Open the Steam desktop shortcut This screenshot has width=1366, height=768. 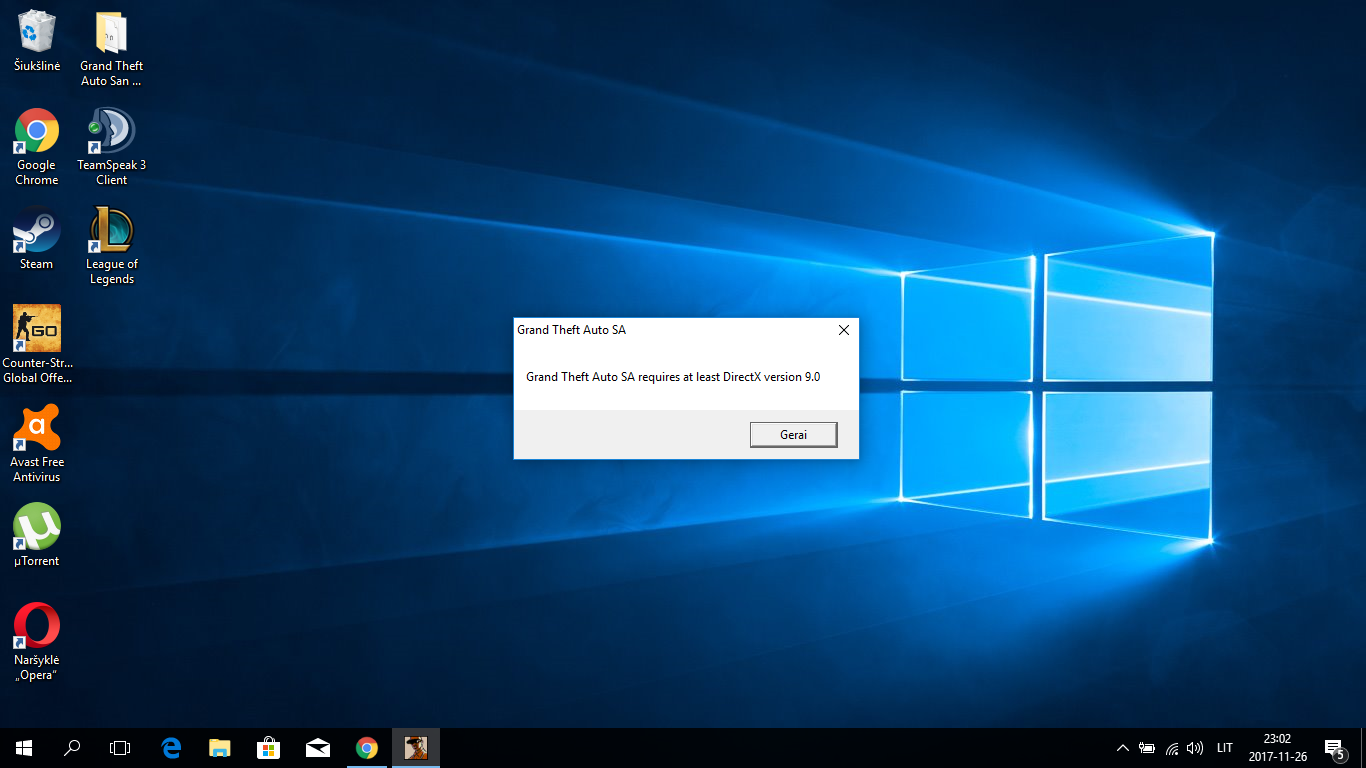(x=37, y=238)
